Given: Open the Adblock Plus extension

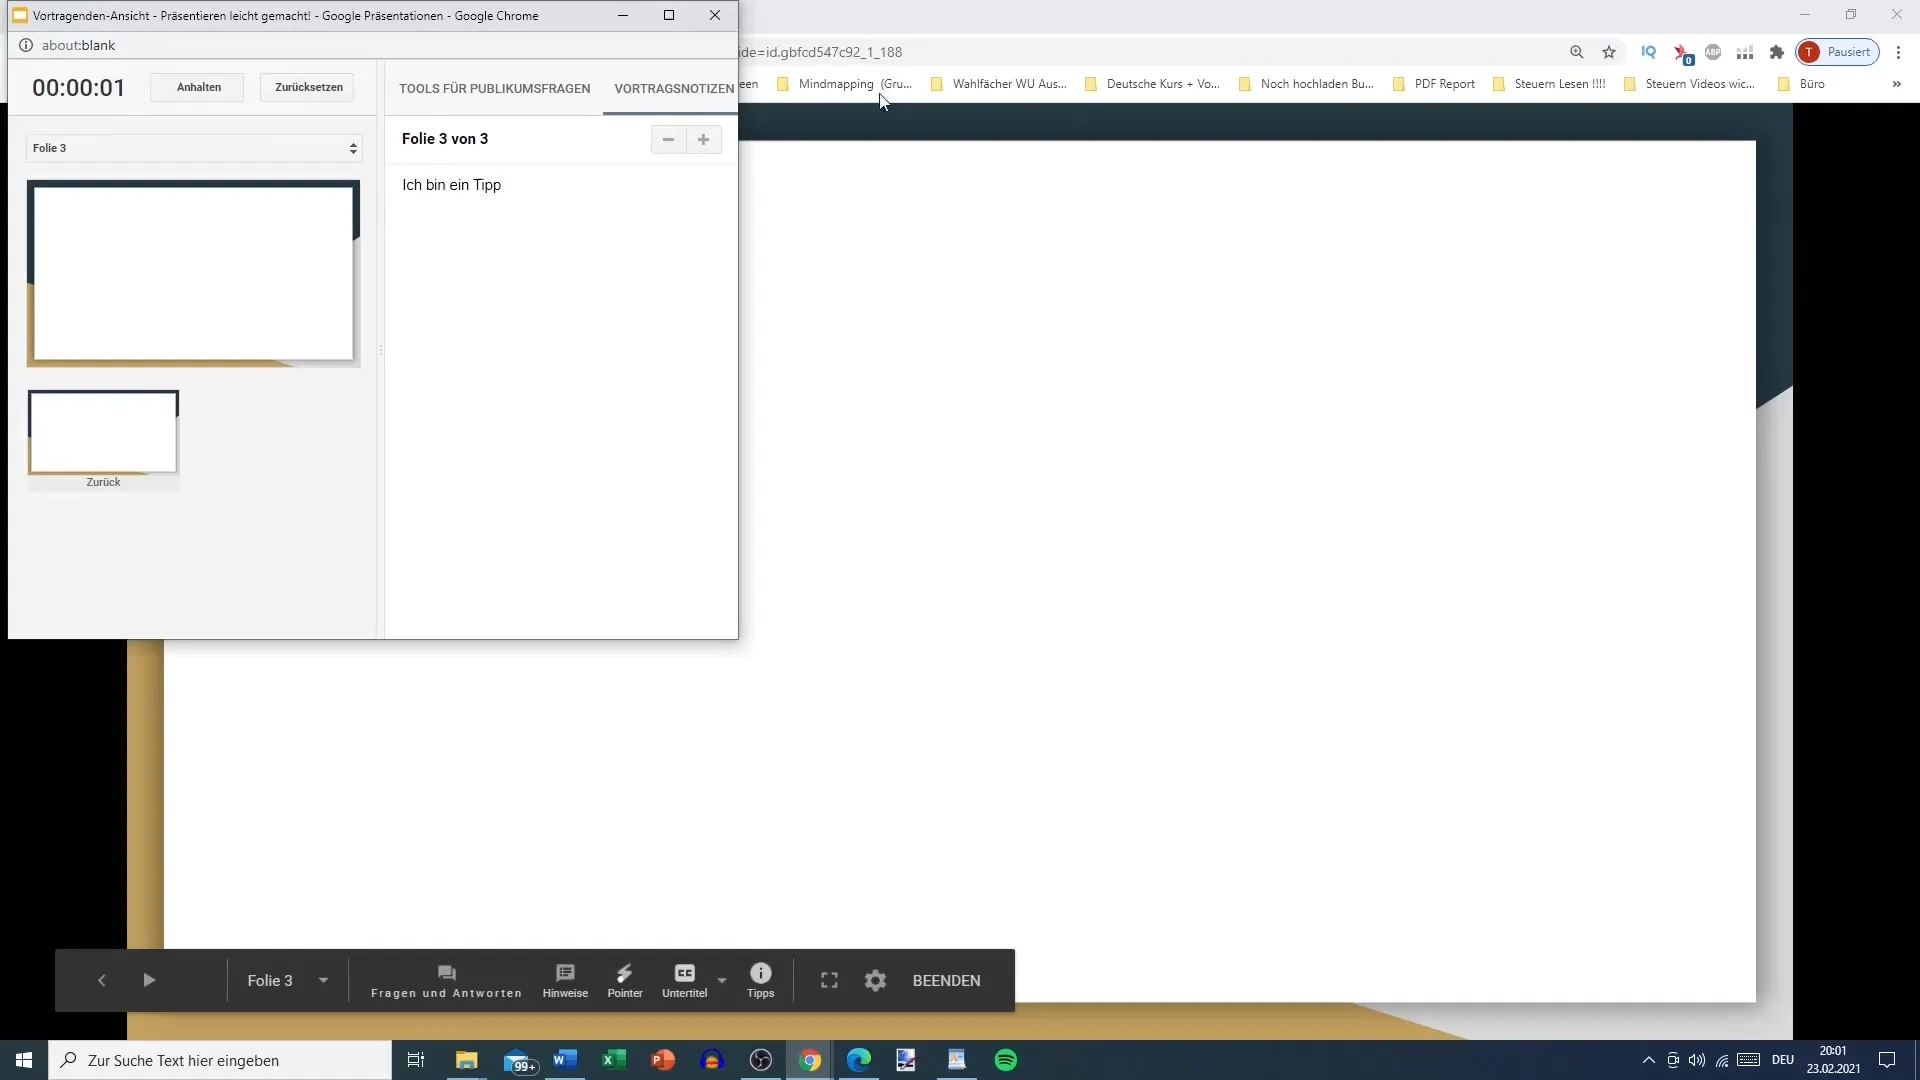Looking at the screenshot, I should (x=1713, y=52).
